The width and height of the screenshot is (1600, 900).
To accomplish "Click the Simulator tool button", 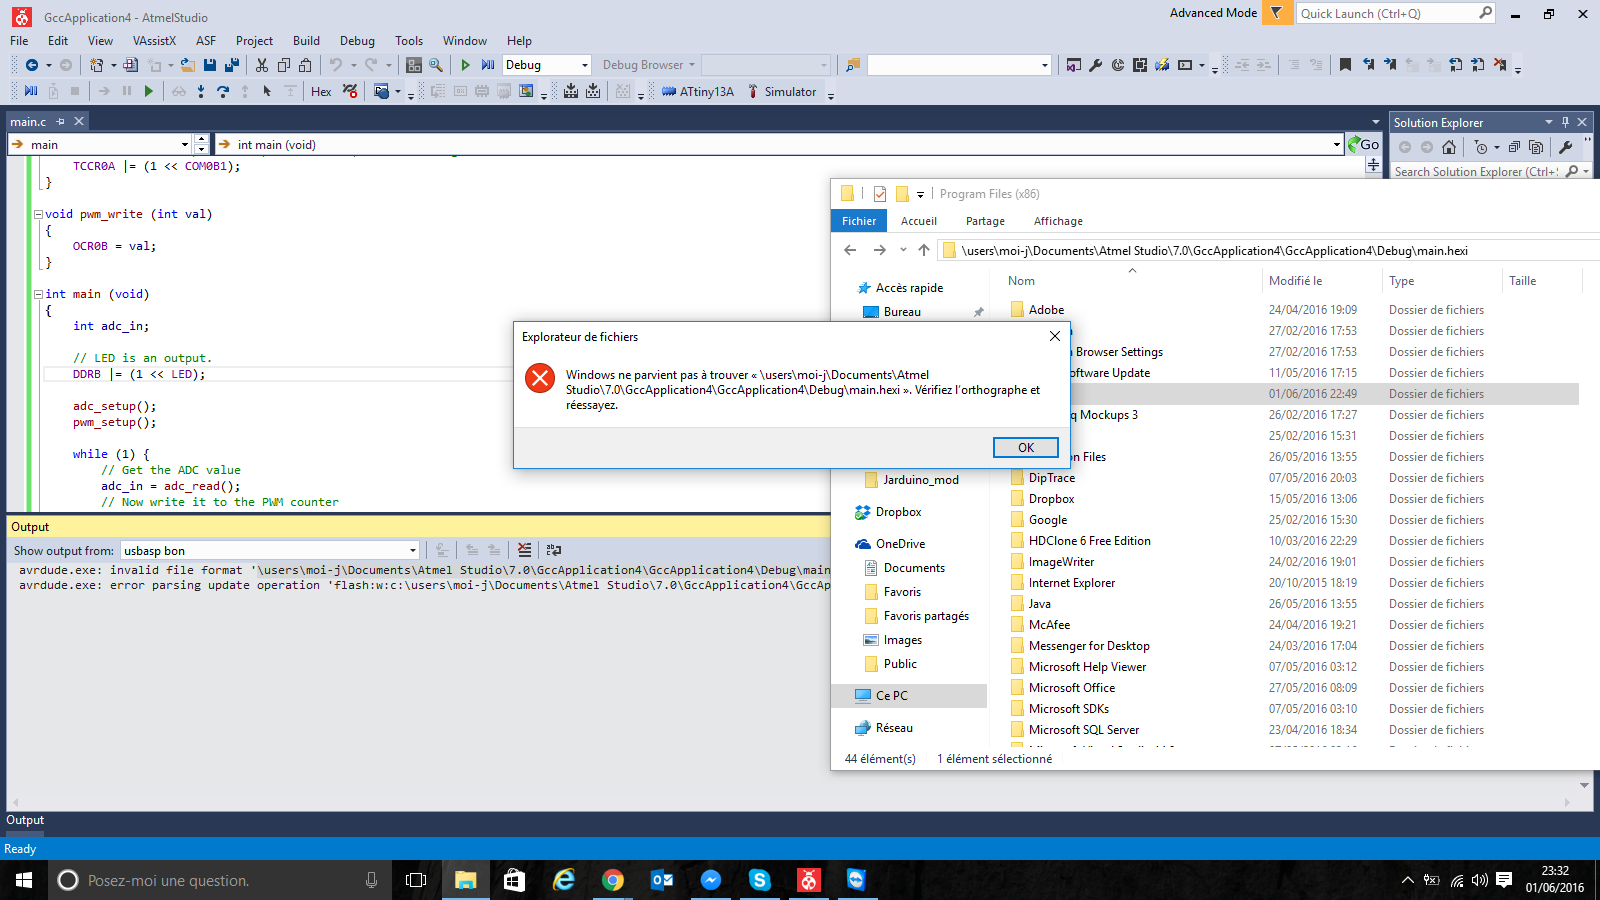I will click(x=782, y=91).
